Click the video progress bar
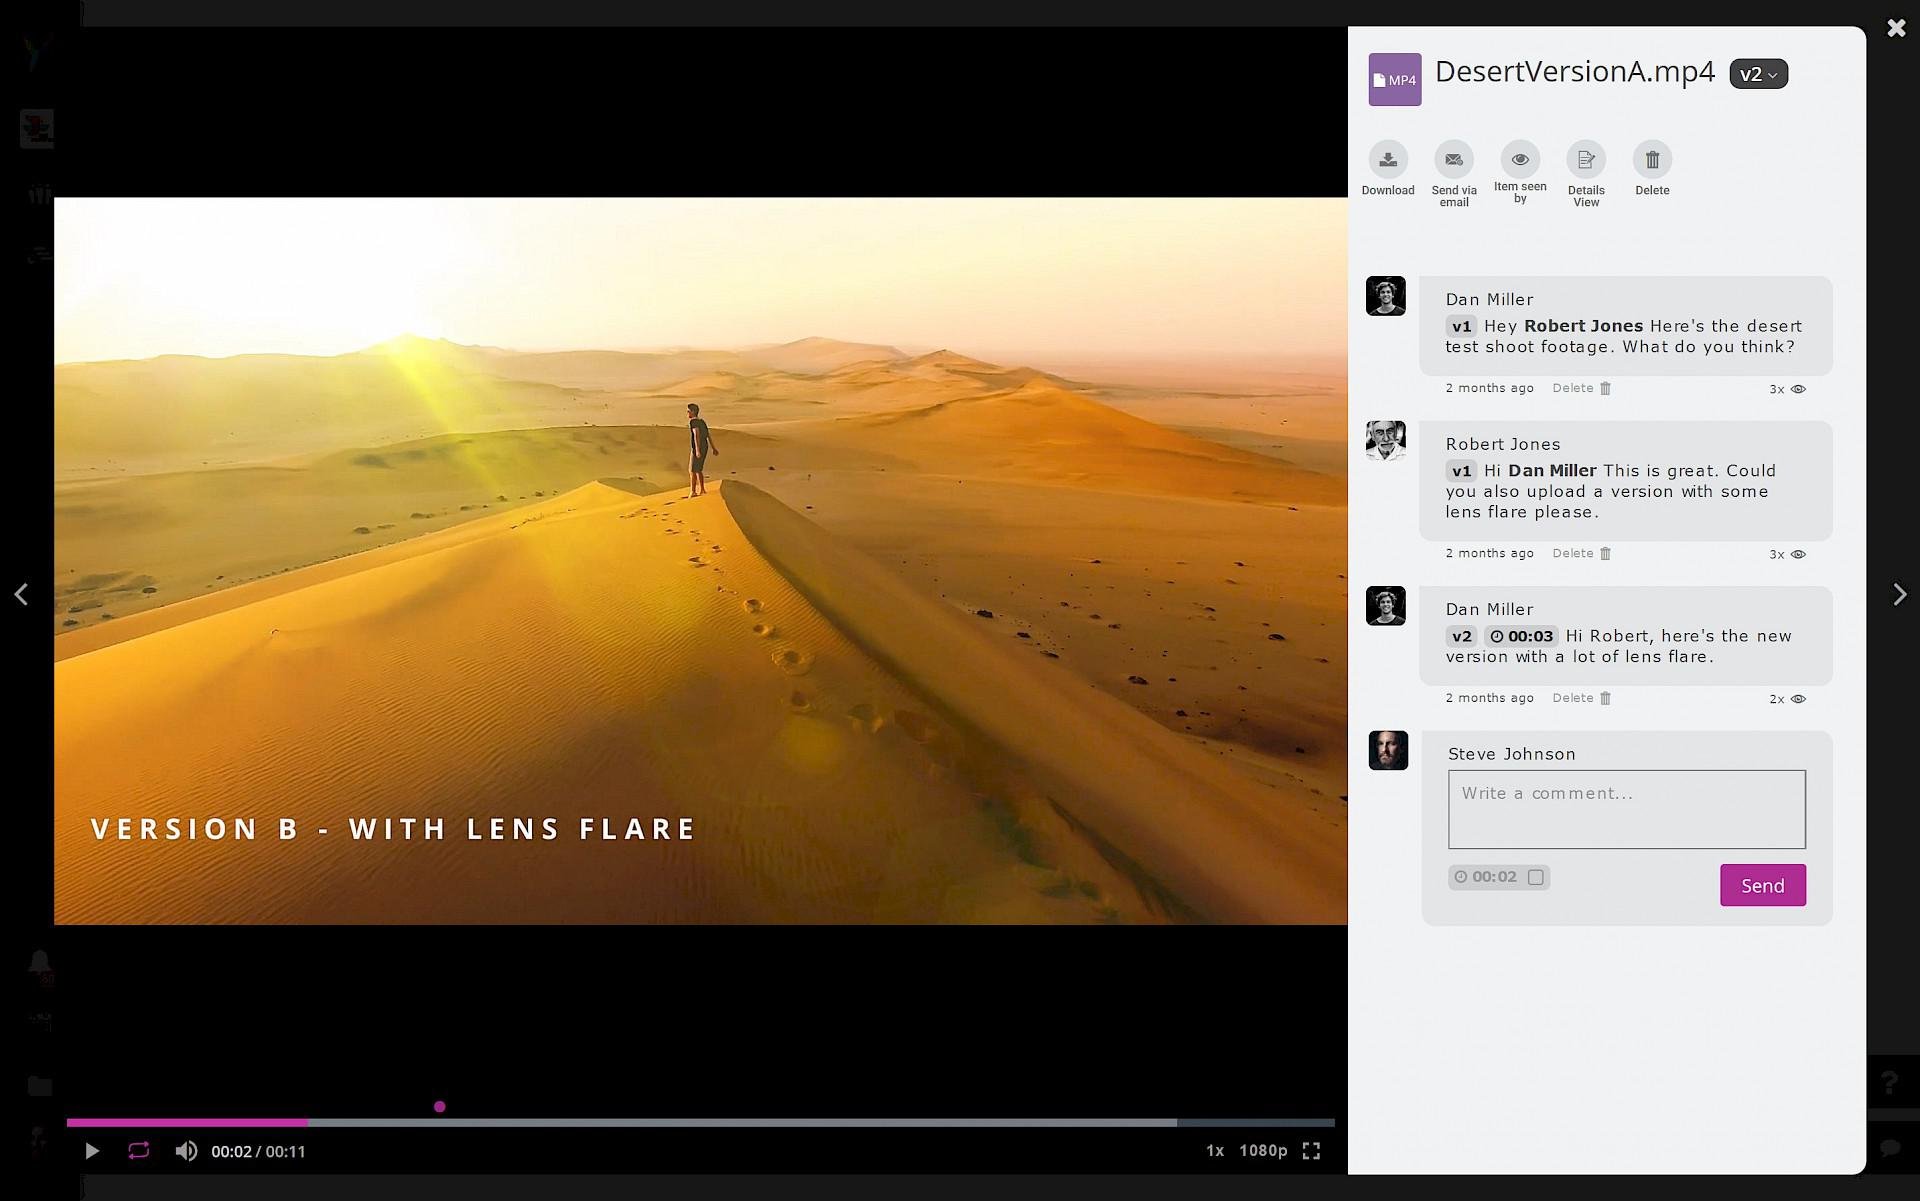This screenshot has height=1201, width=1920. [700, 1122]
